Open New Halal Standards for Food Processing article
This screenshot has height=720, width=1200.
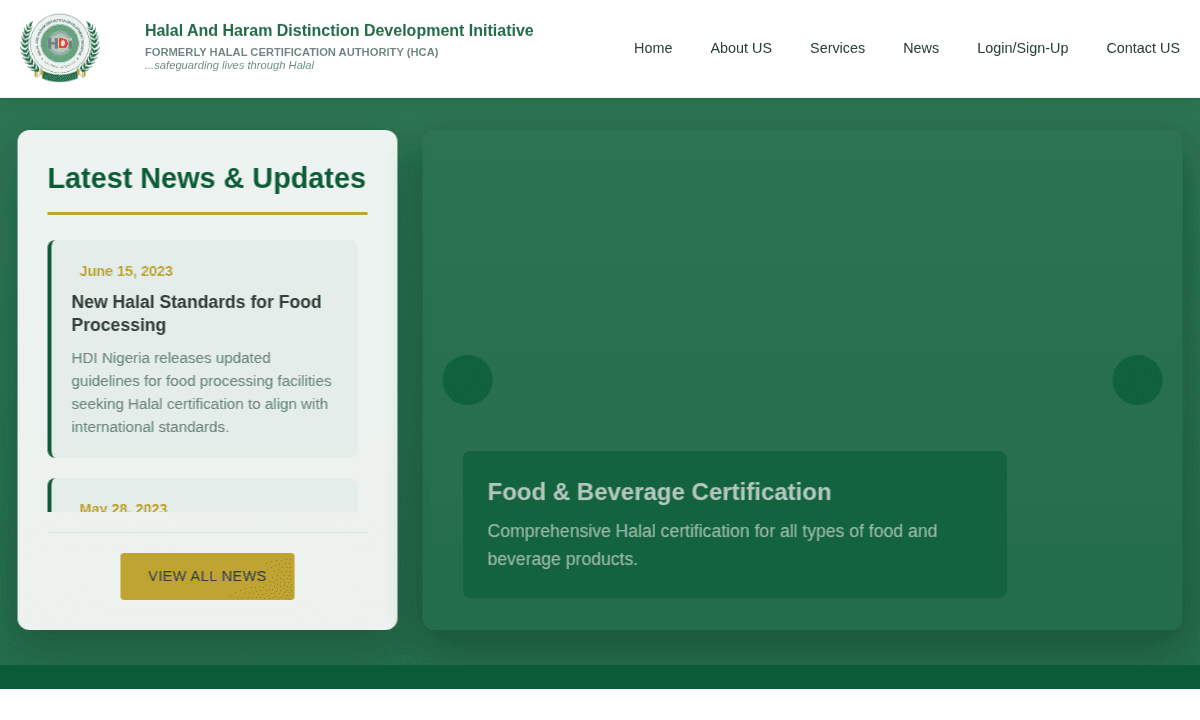click(197, 313)
